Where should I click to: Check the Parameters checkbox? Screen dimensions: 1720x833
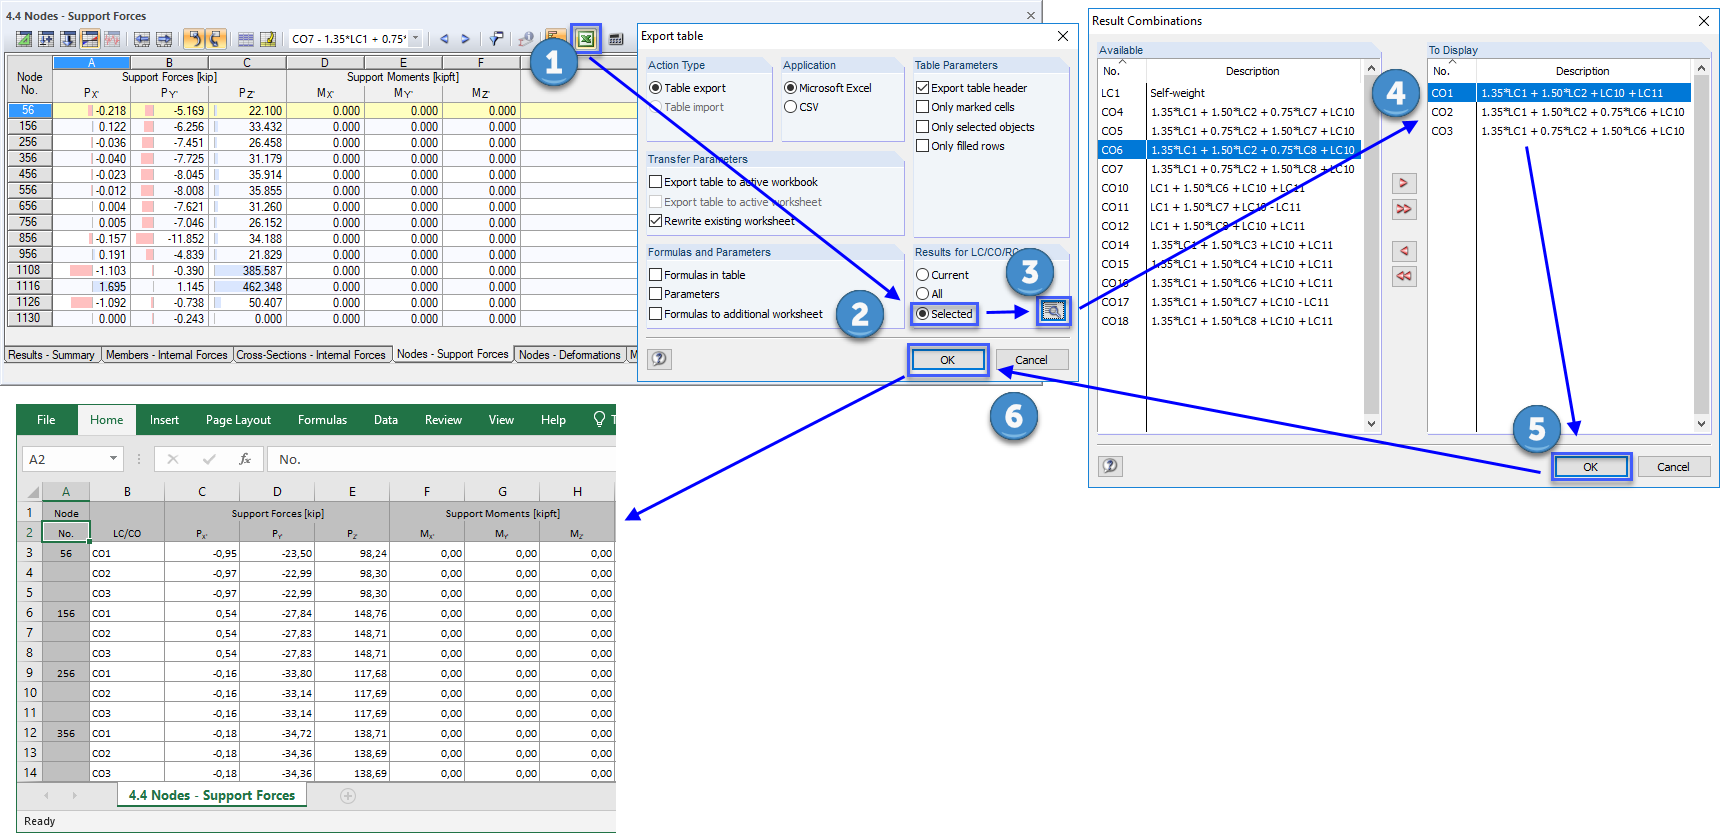pyautogui.click(x=656, y=294)
